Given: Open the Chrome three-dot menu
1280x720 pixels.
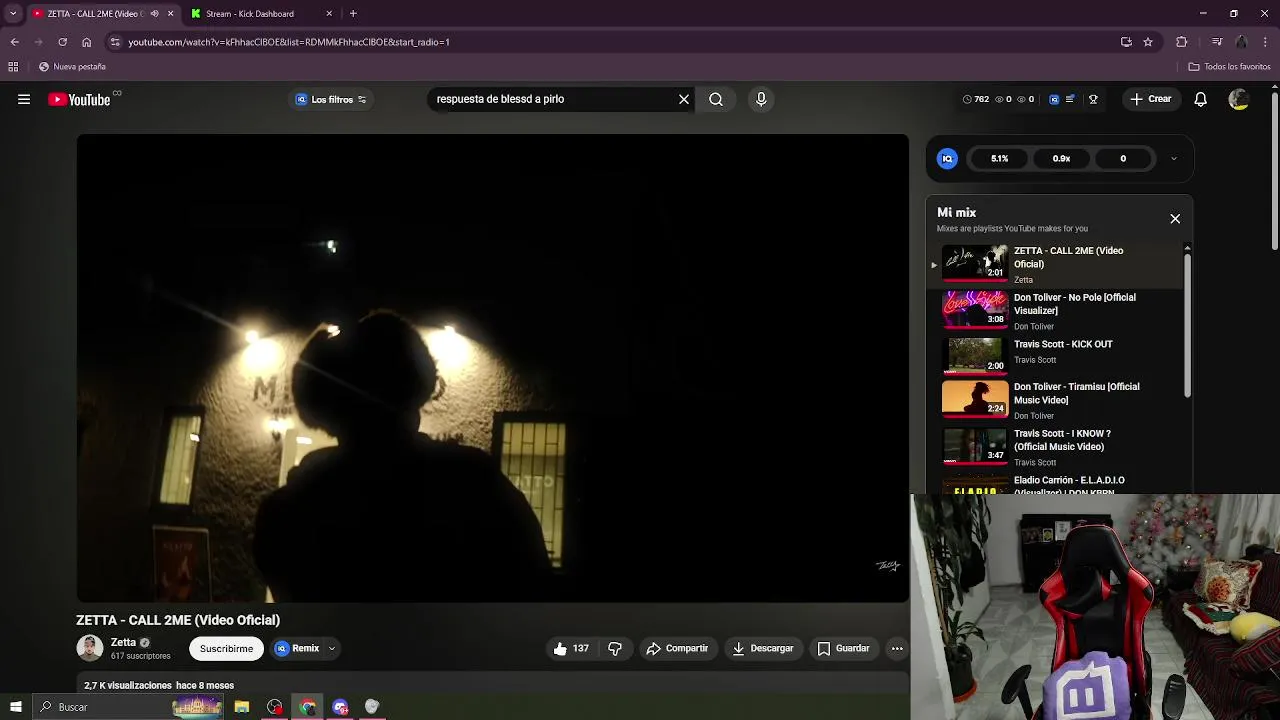Looking at the screenshot, I should coord(1264,42).
